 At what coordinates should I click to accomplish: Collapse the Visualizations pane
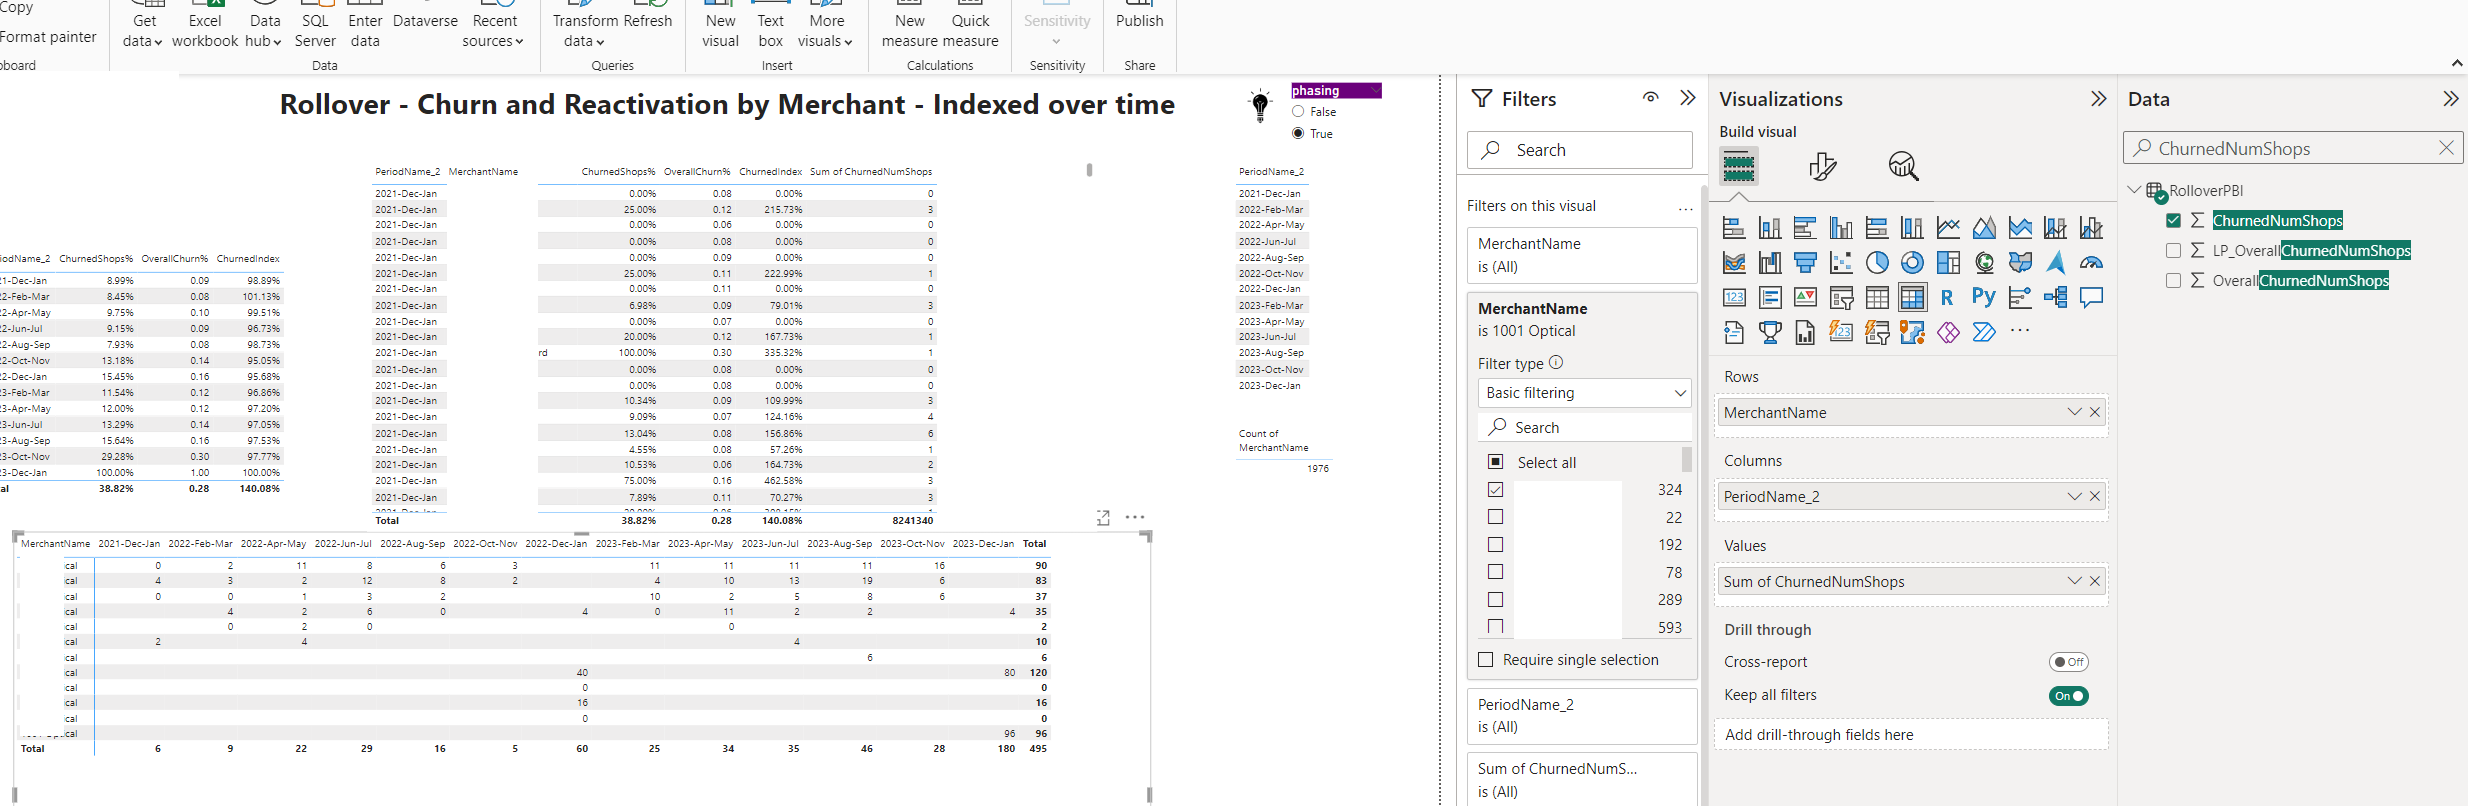click(2098, 99)
